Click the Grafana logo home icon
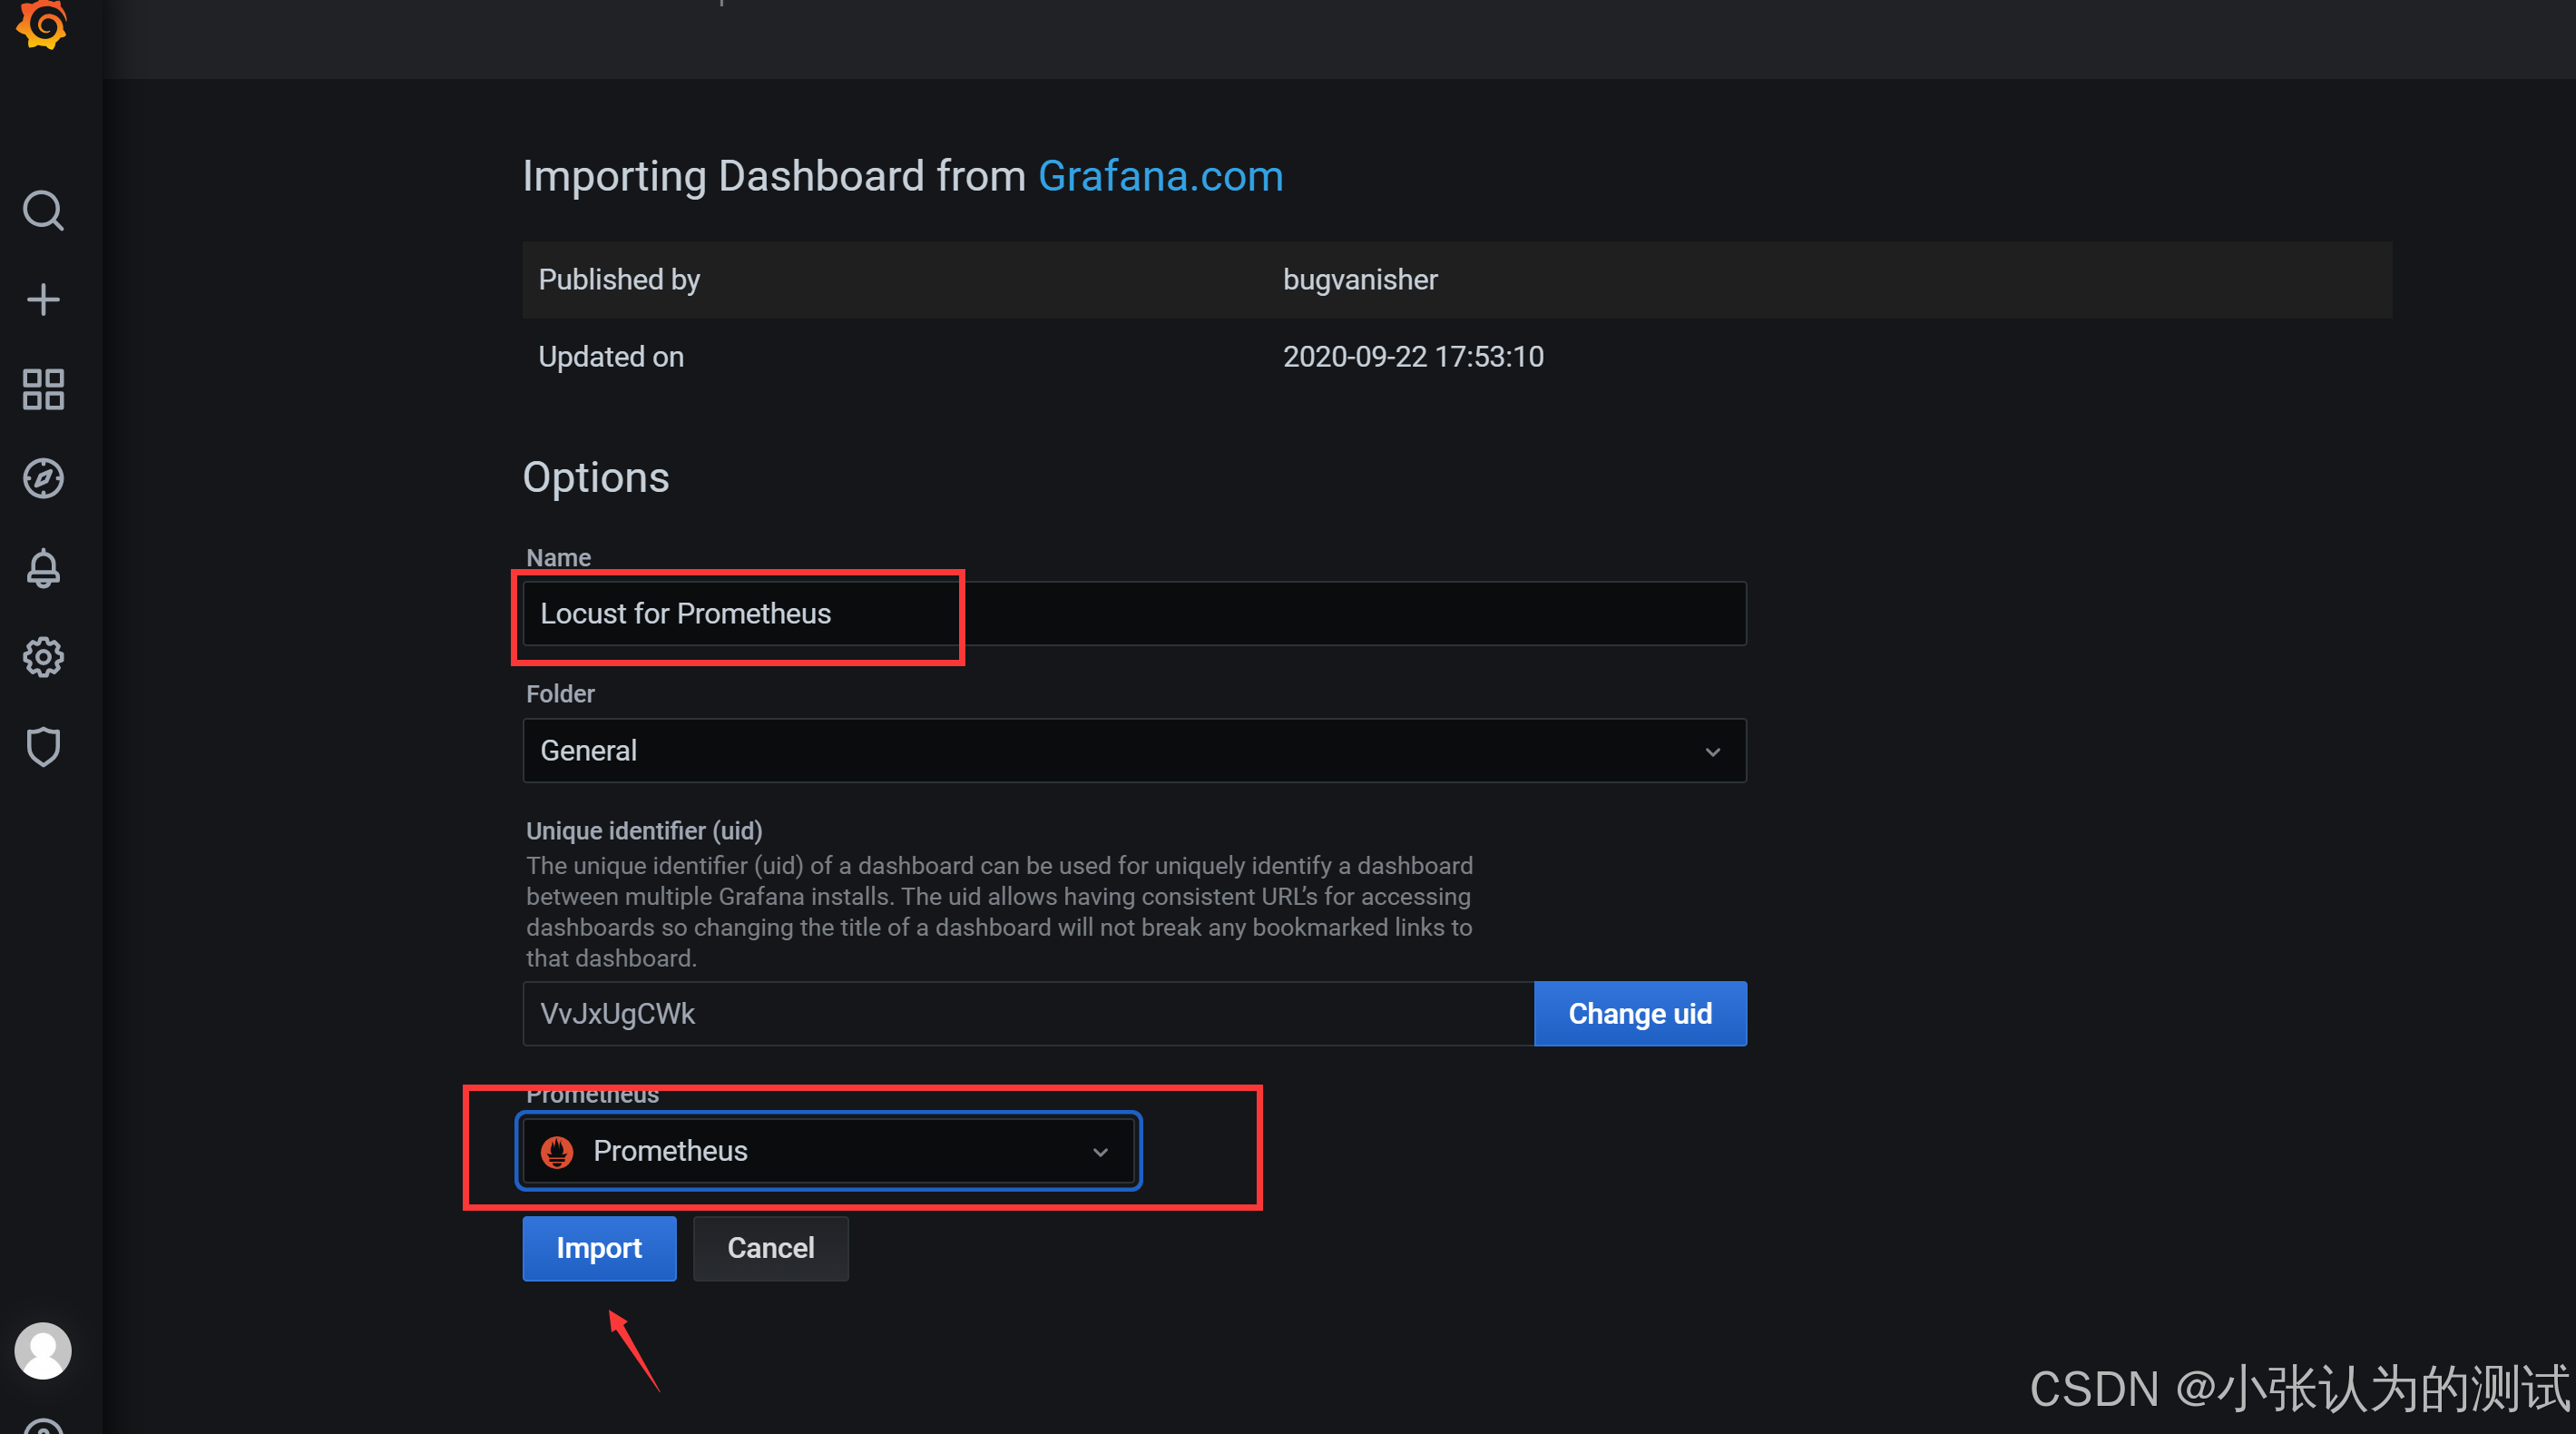This screenshot has height=1434, width=2576. 42,22
